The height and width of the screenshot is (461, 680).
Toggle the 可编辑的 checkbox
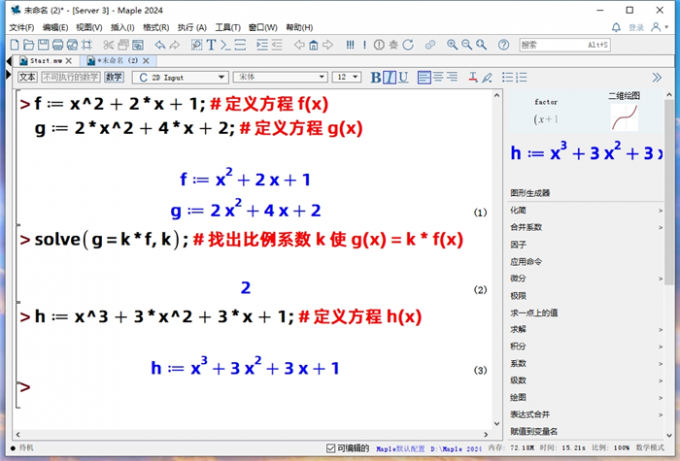(x=331, y=448)
